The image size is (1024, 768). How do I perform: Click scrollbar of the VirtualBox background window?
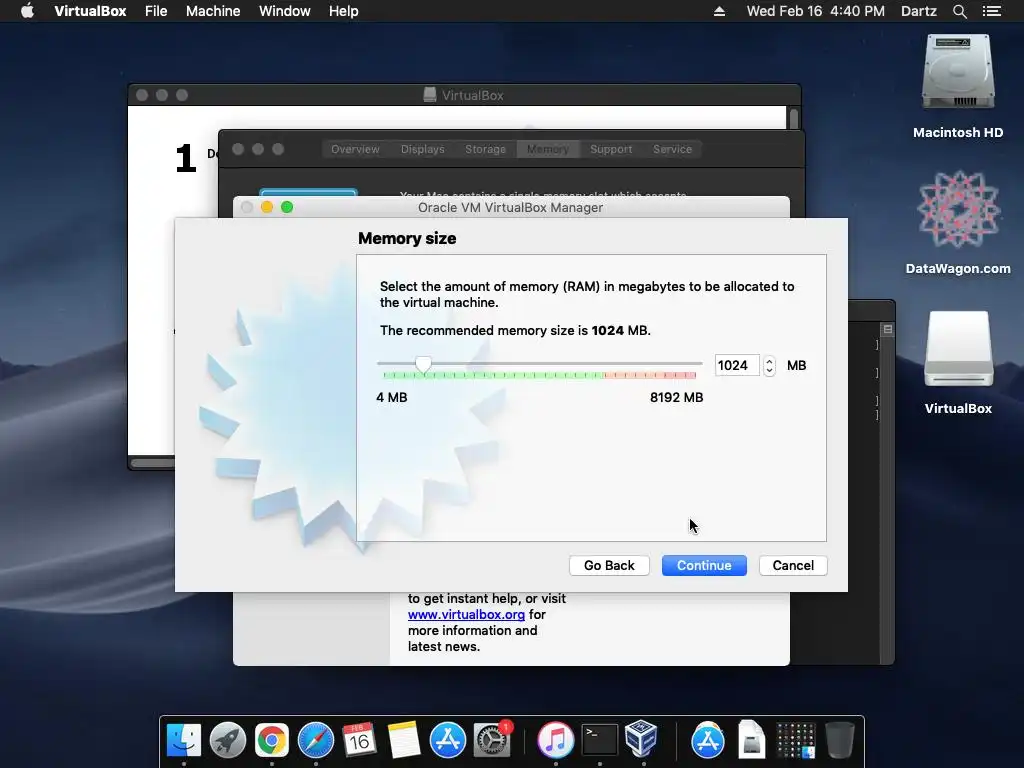click(793, 118)
